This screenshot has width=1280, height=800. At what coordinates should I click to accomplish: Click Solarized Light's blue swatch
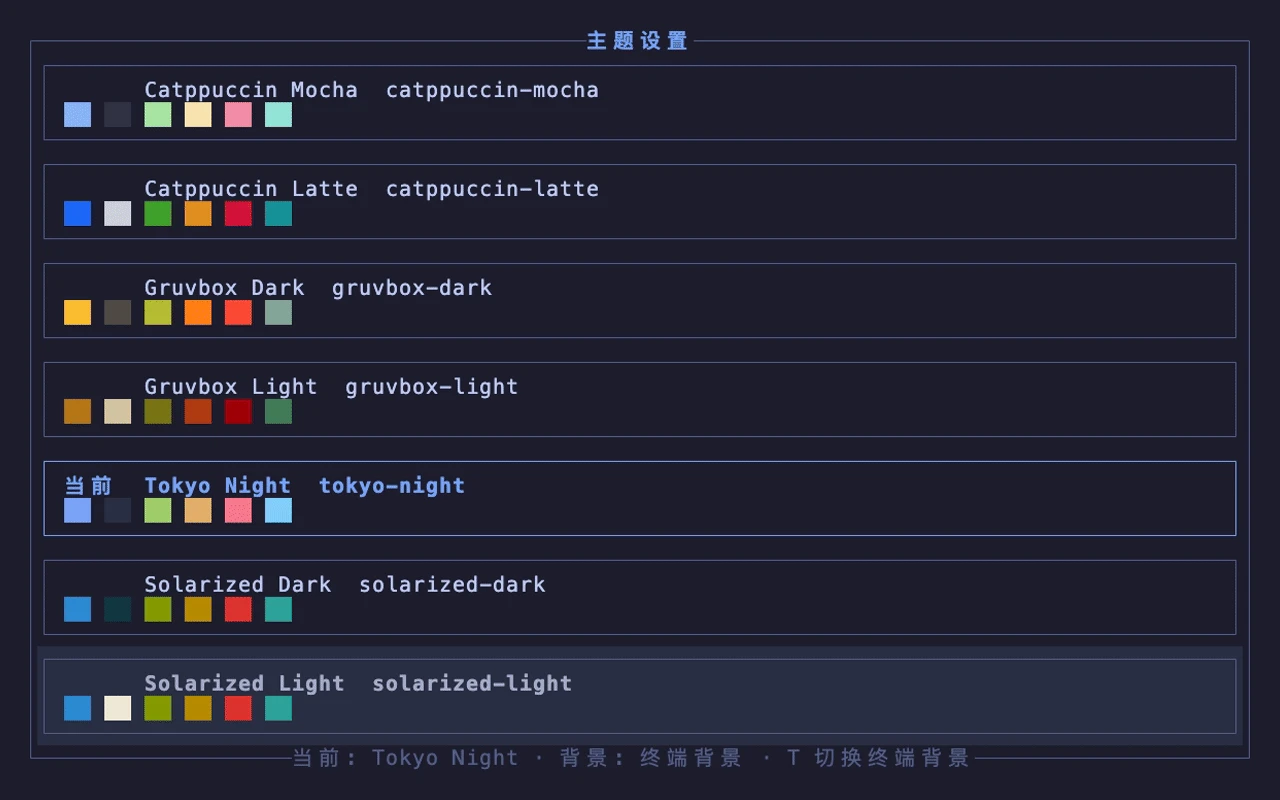click(x=78, y=709)
